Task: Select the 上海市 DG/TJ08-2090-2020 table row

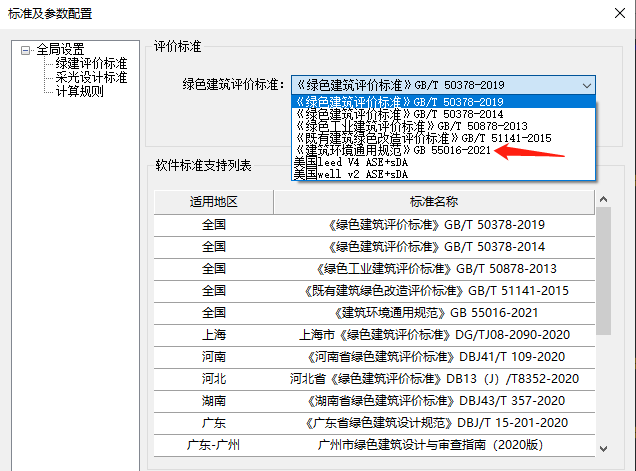Action: (374, 335)
